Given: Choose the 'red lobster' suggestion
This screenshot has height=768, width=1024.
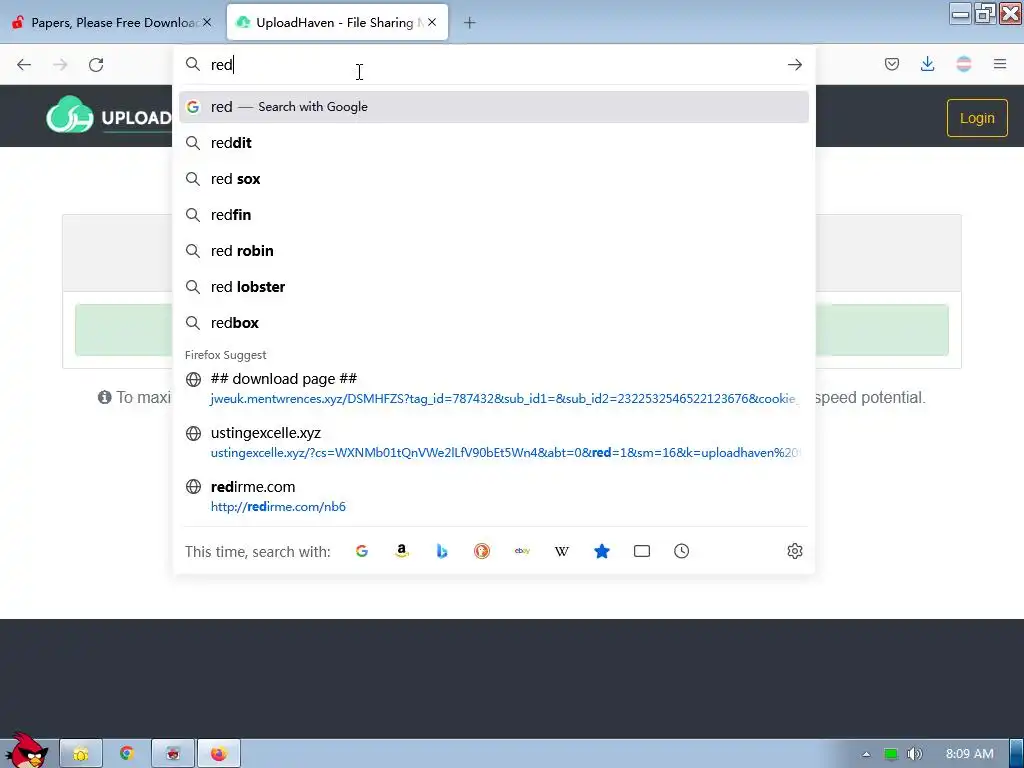Looking at the screenshot, I should [494, 287].
